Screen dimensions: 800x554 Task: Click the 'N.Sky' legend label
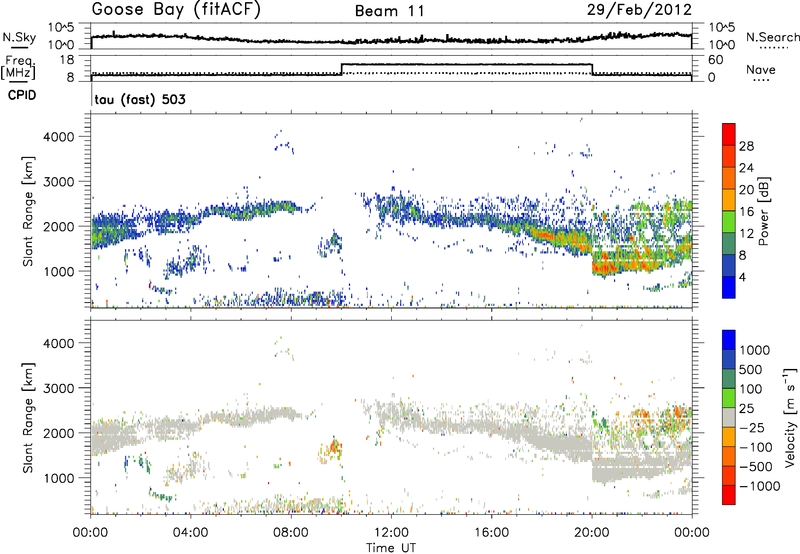[x=19, y=37]
